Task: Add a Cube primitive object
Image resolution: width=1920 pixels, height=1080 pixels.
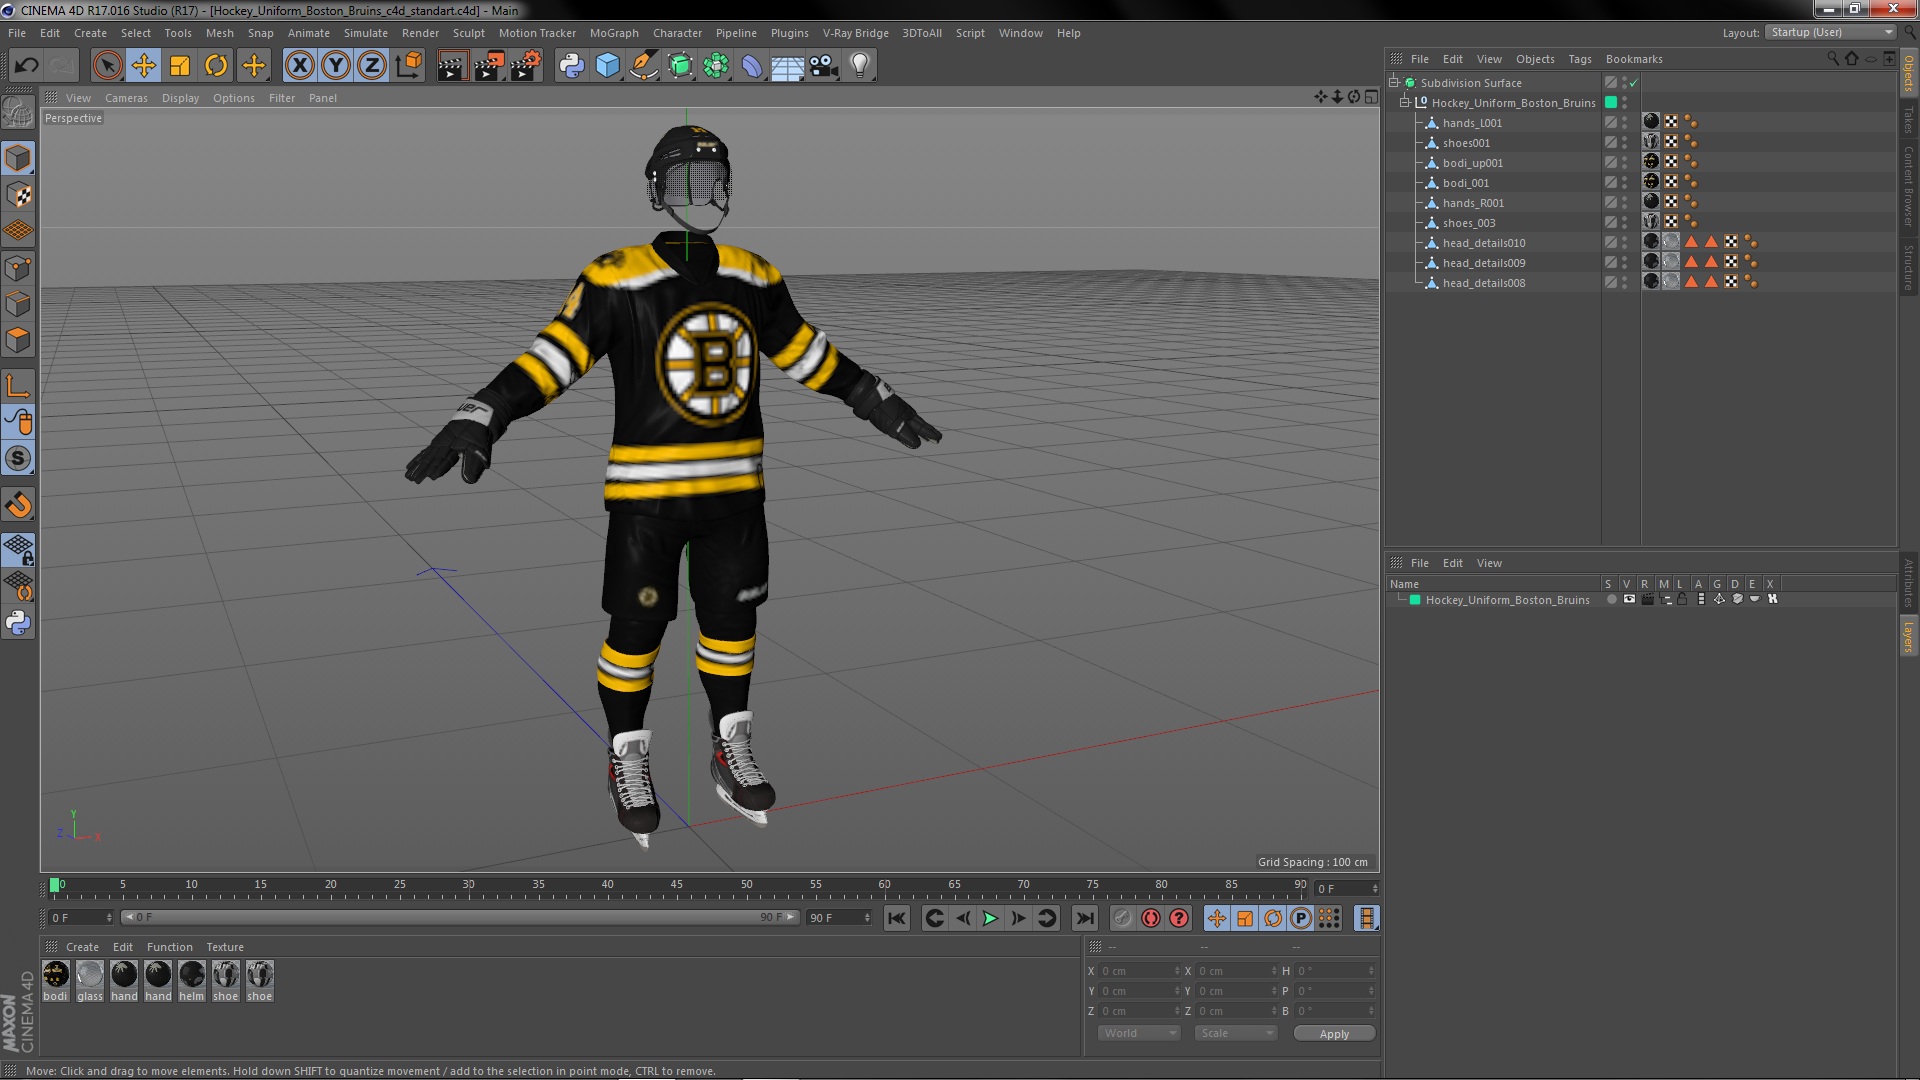Action: click(607, 66)
